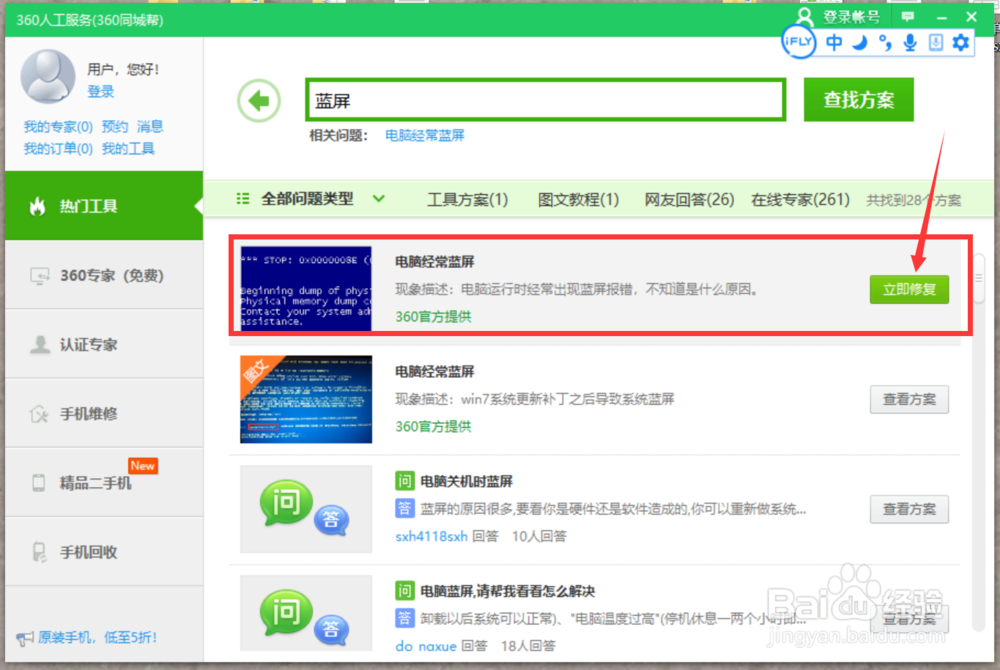Switch to the 在线专家(261) tab
The height and width of the screenshot is (670, 1000).
[x=799, y=198]
